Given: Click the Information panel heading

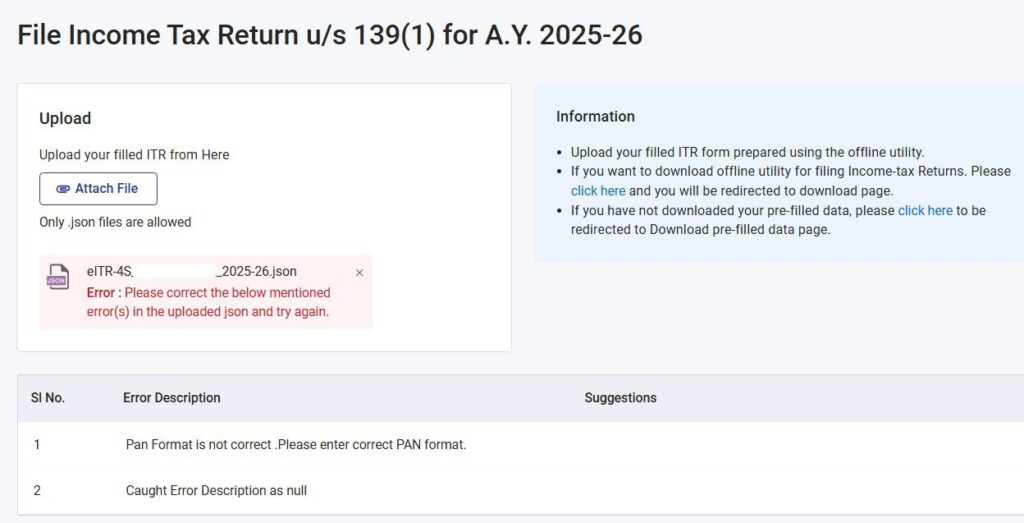Looking at the screenshot, I should tap(595, 117).
